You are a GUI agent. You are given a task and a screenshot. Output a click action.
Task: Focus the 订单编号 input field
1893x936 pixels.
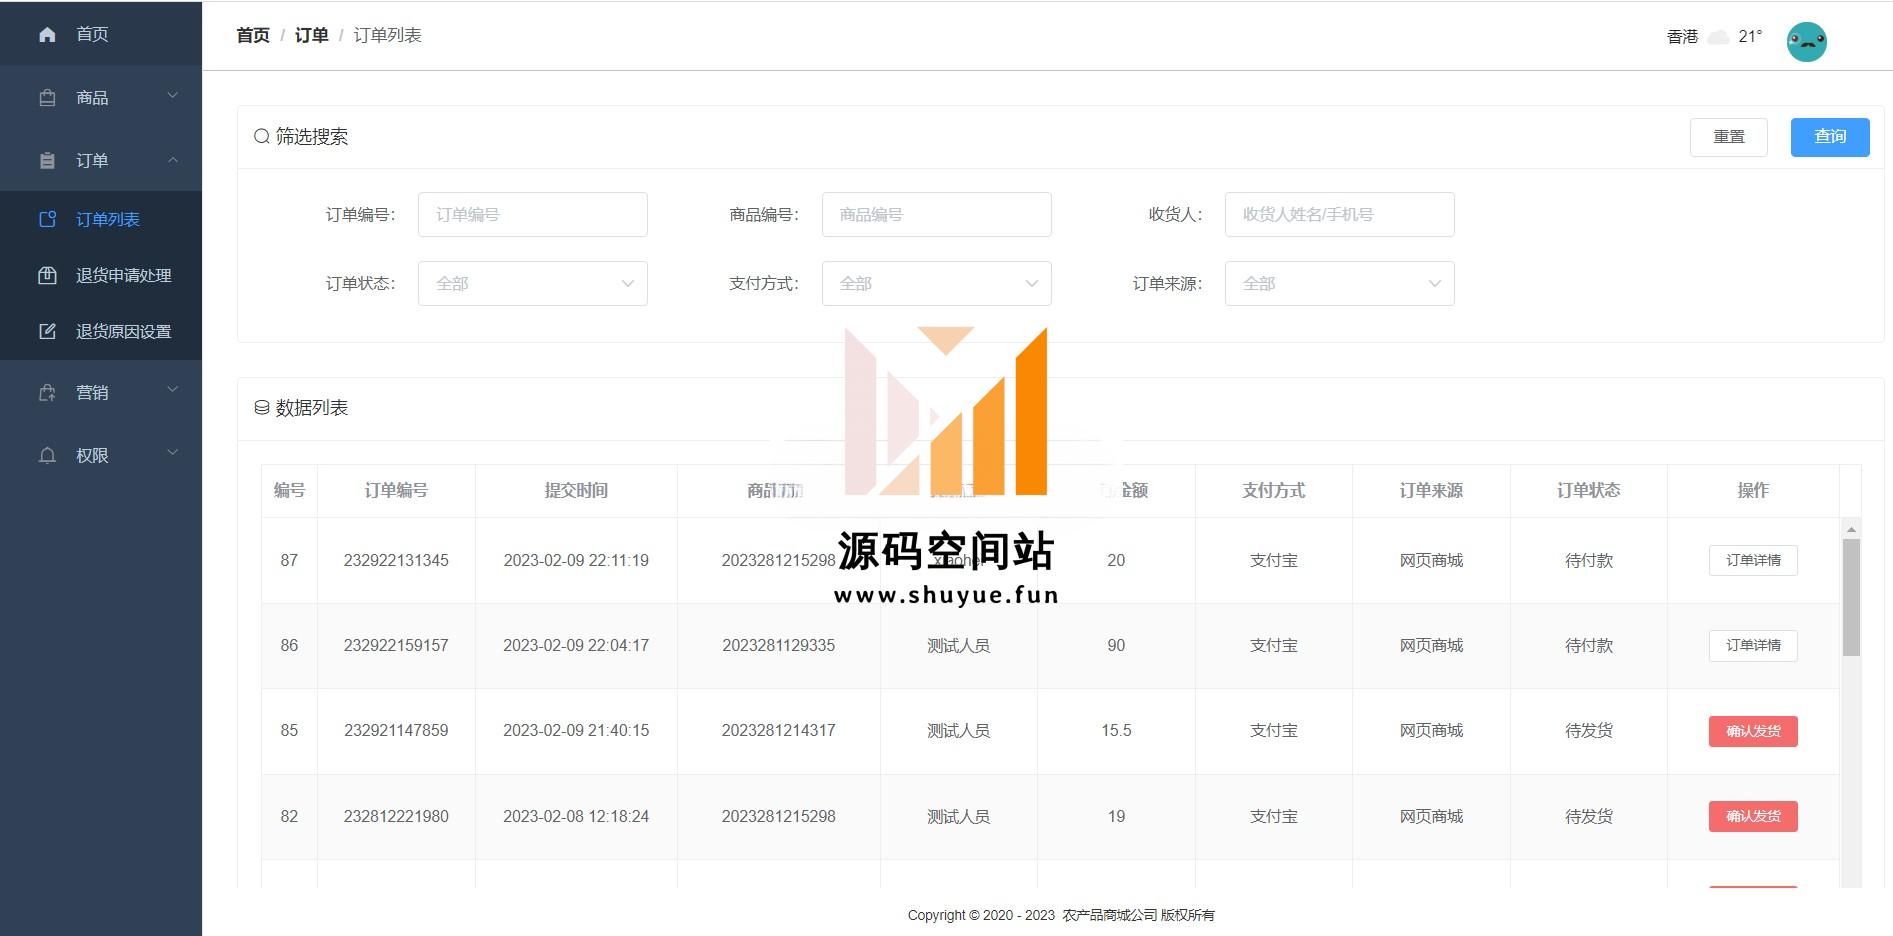pos(532,214)
